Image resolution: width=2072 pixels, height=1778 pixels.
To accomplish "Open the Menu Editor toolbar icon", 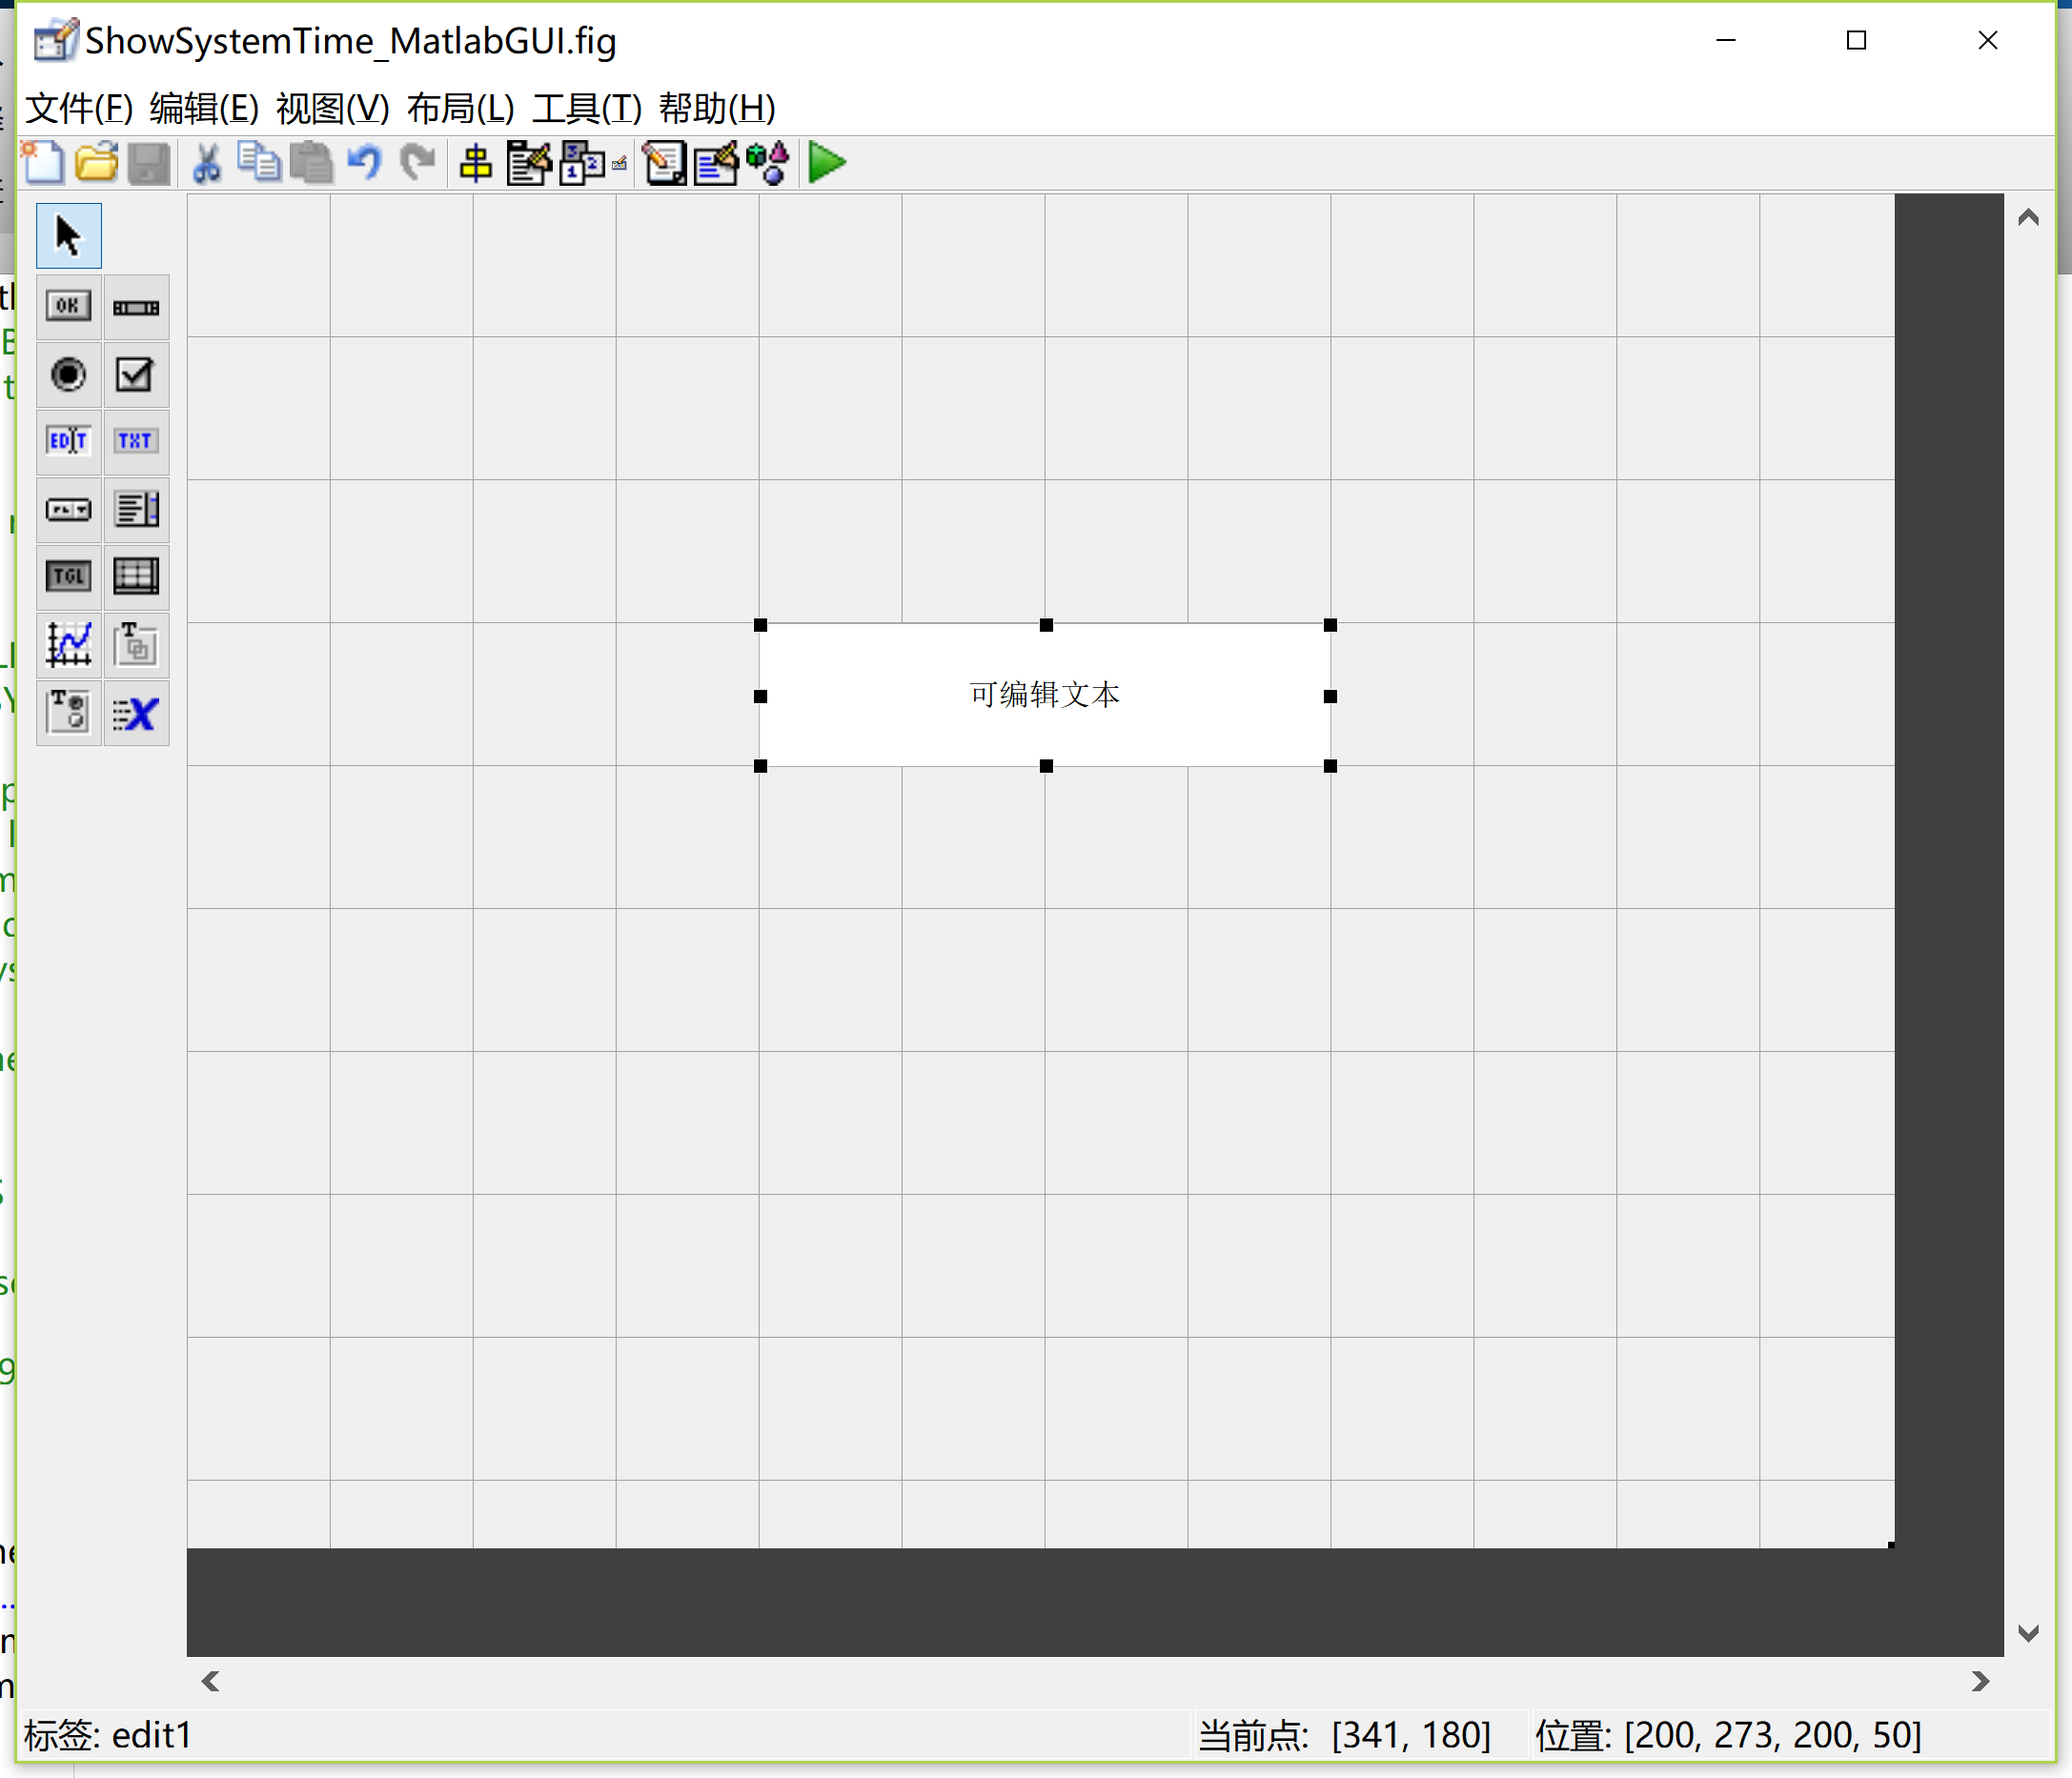I will tap(529, 163).
